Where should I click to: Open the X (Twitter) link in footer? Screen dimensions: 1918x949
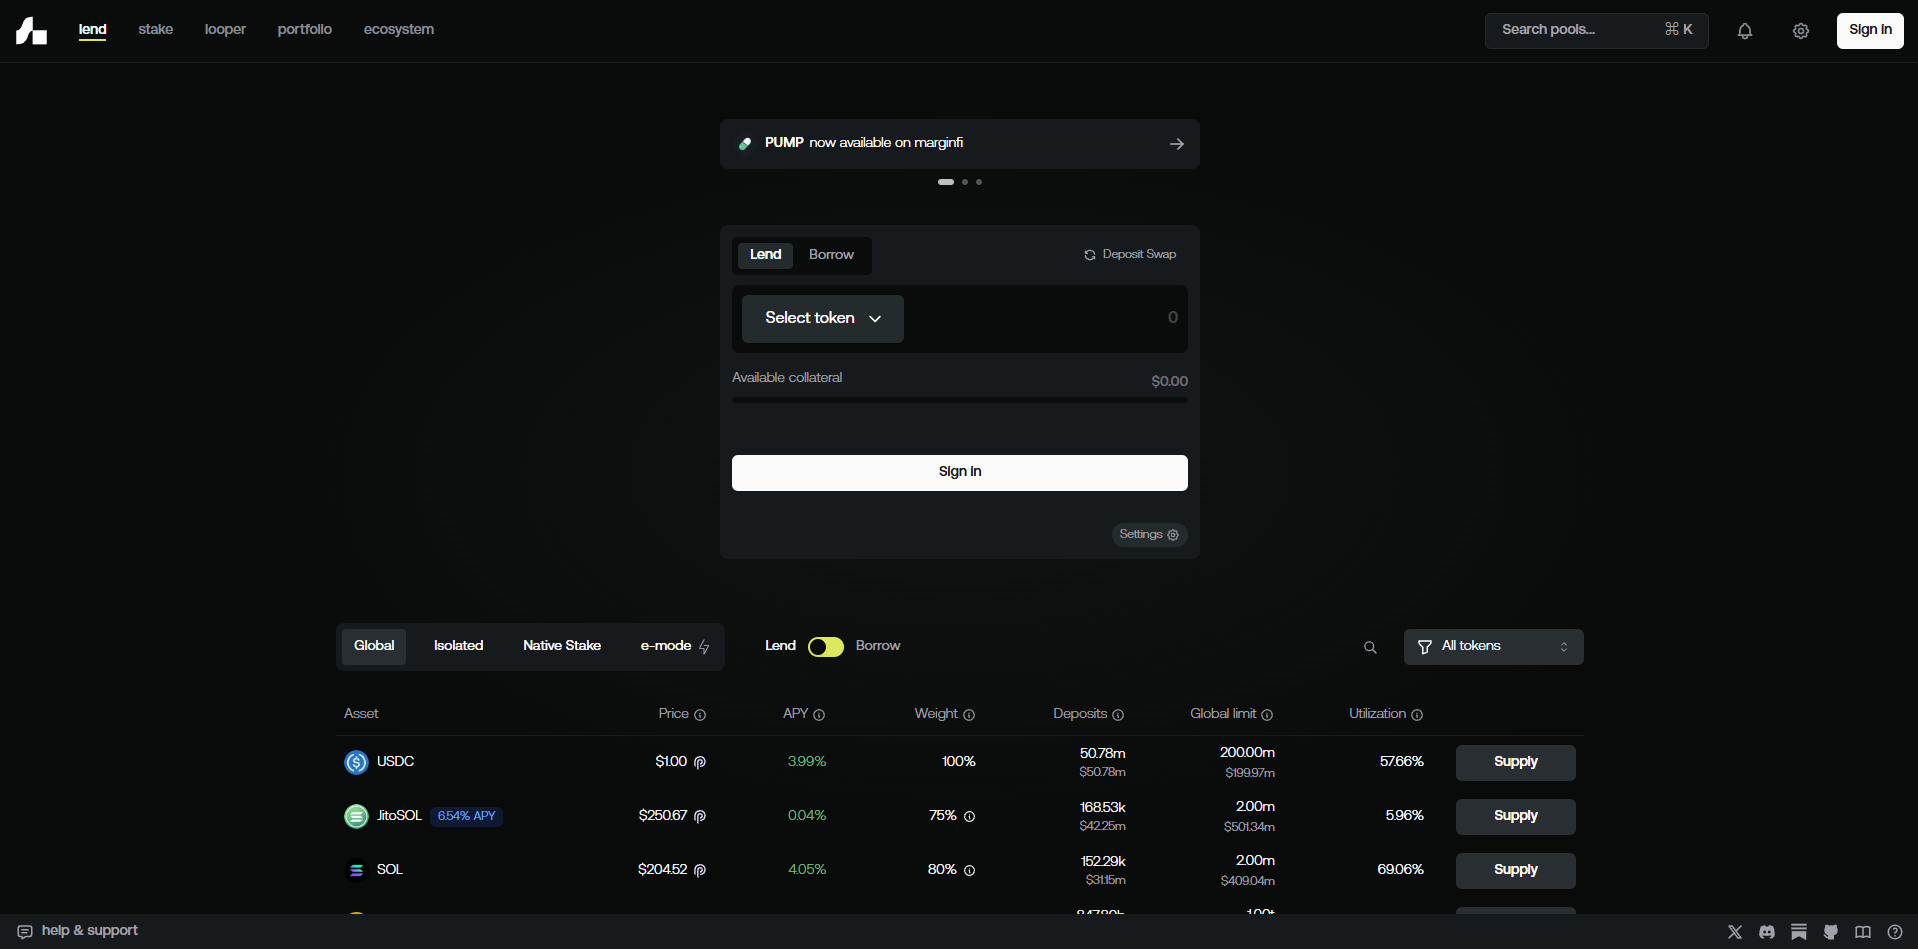point(1735,932)
